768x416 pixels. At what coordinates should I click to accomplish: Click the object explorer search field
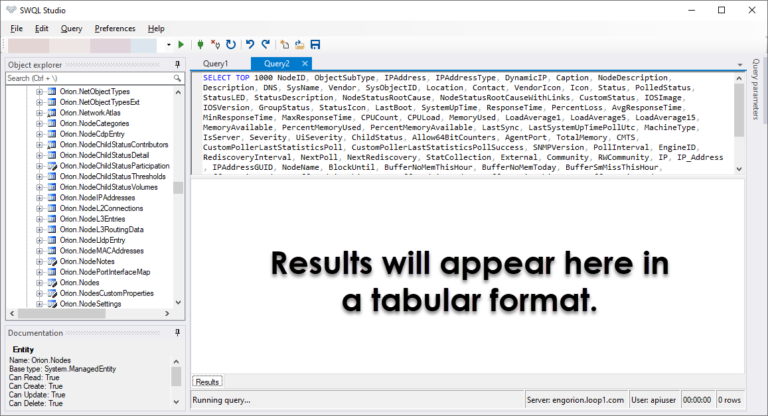point(90,78)
